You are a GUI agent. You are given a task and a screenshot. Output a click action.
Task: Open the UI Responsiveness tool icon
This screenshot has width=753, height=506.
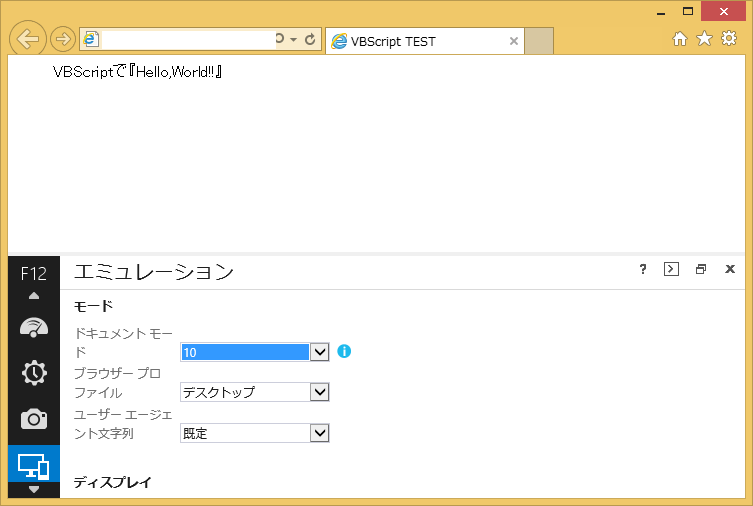34,328
